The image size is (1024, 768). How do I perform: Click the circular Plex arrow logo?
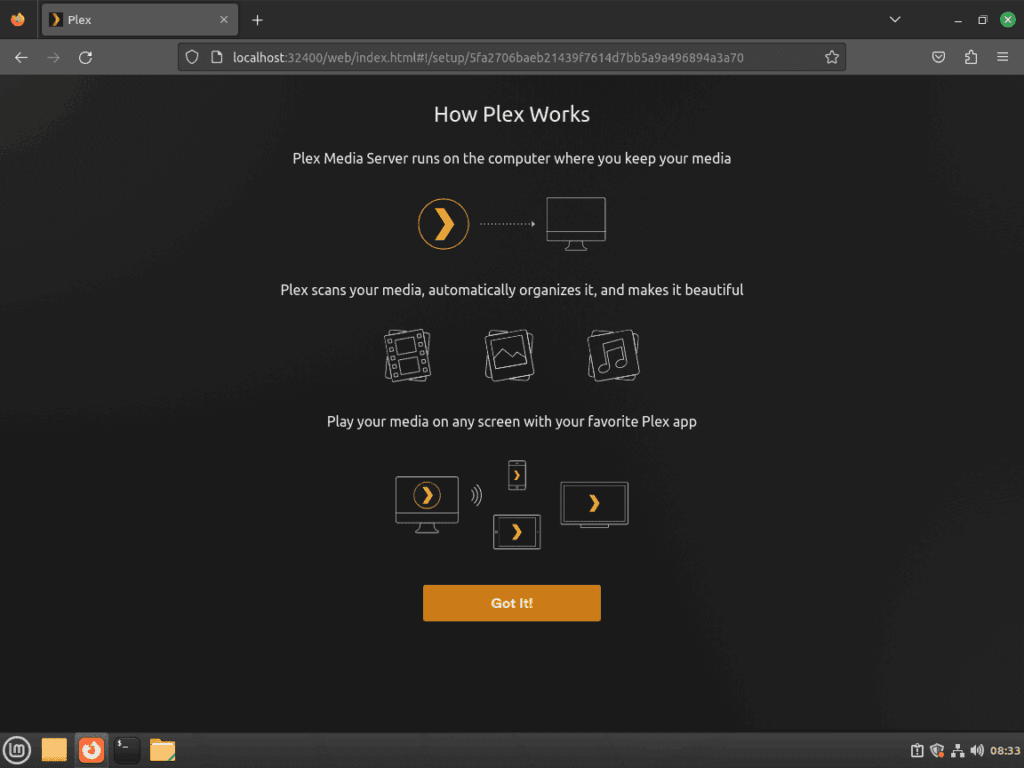[443, 223]
